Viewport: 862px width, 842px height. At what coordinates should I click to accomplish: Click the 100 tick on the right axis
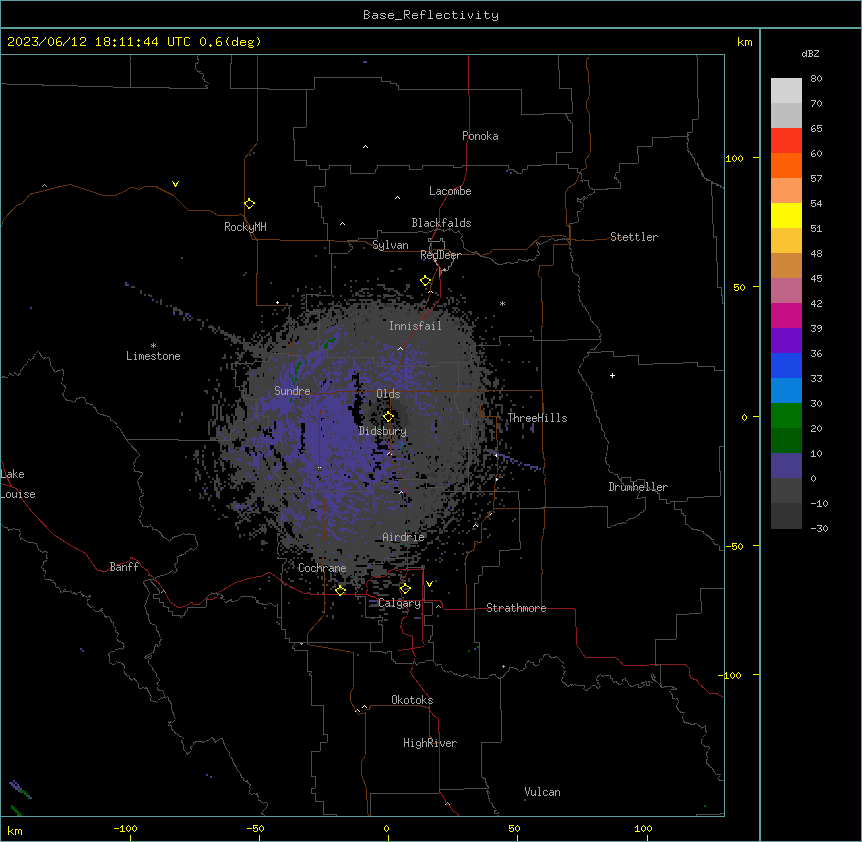[734, 158]
